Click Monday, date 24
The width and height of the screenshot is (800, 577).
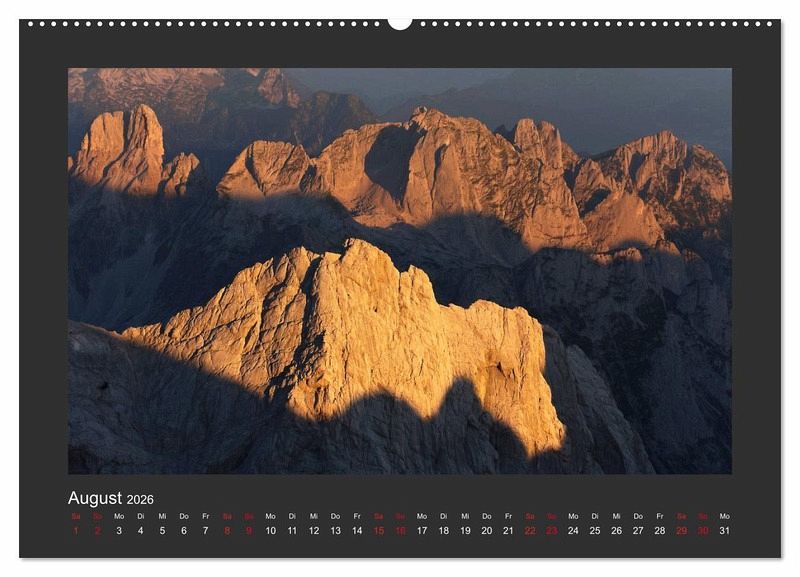point(573,530)
